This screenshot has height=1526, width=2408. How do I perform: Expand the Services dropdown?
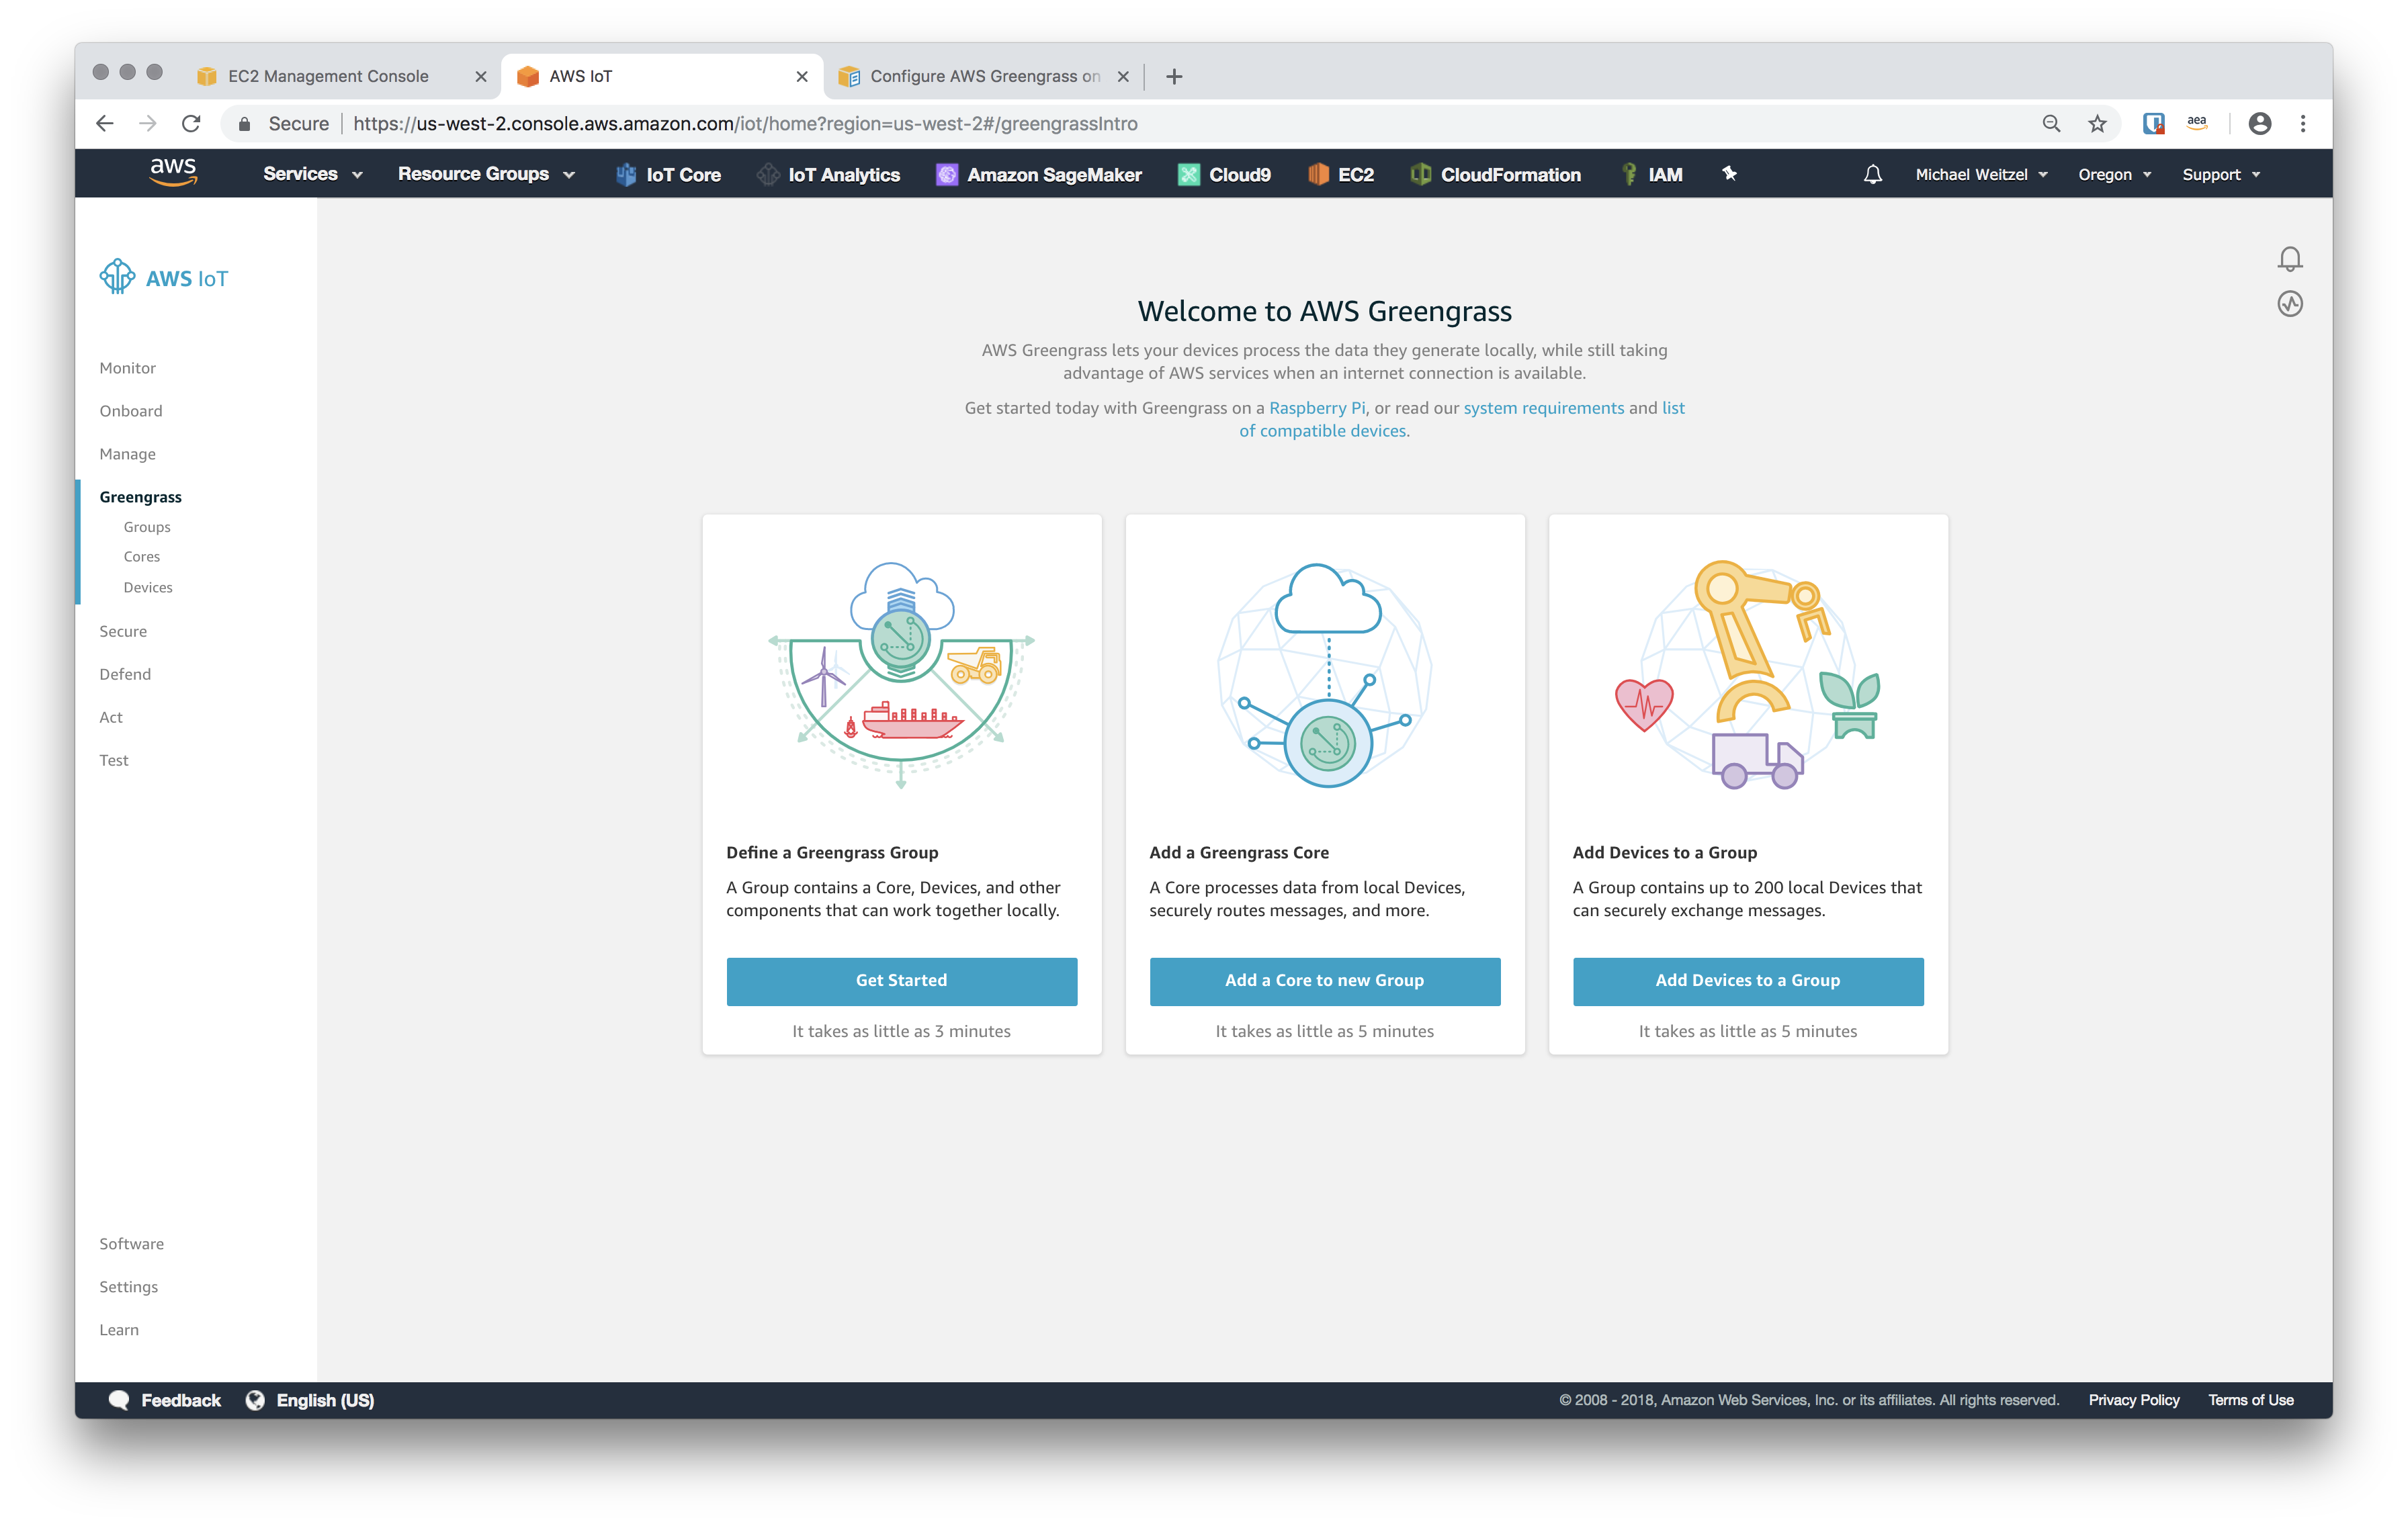tap(312, 174)
